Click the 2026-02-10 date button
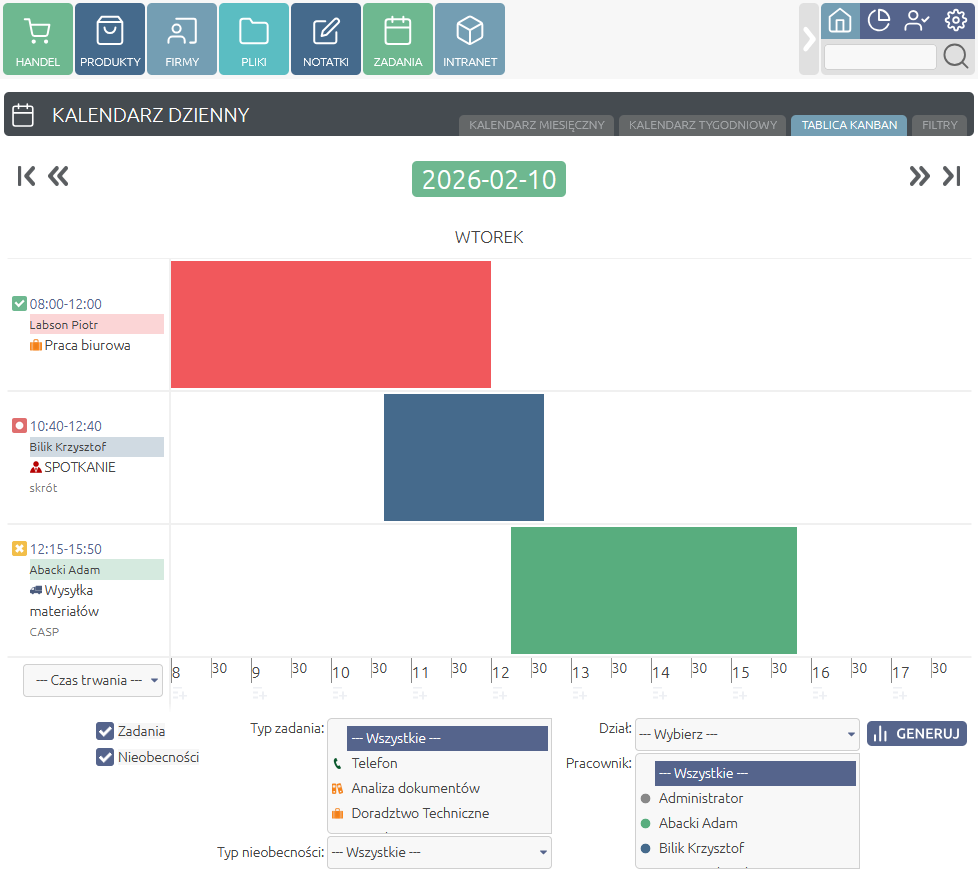This screenshot has height=871, width=978. pos(489,179)
